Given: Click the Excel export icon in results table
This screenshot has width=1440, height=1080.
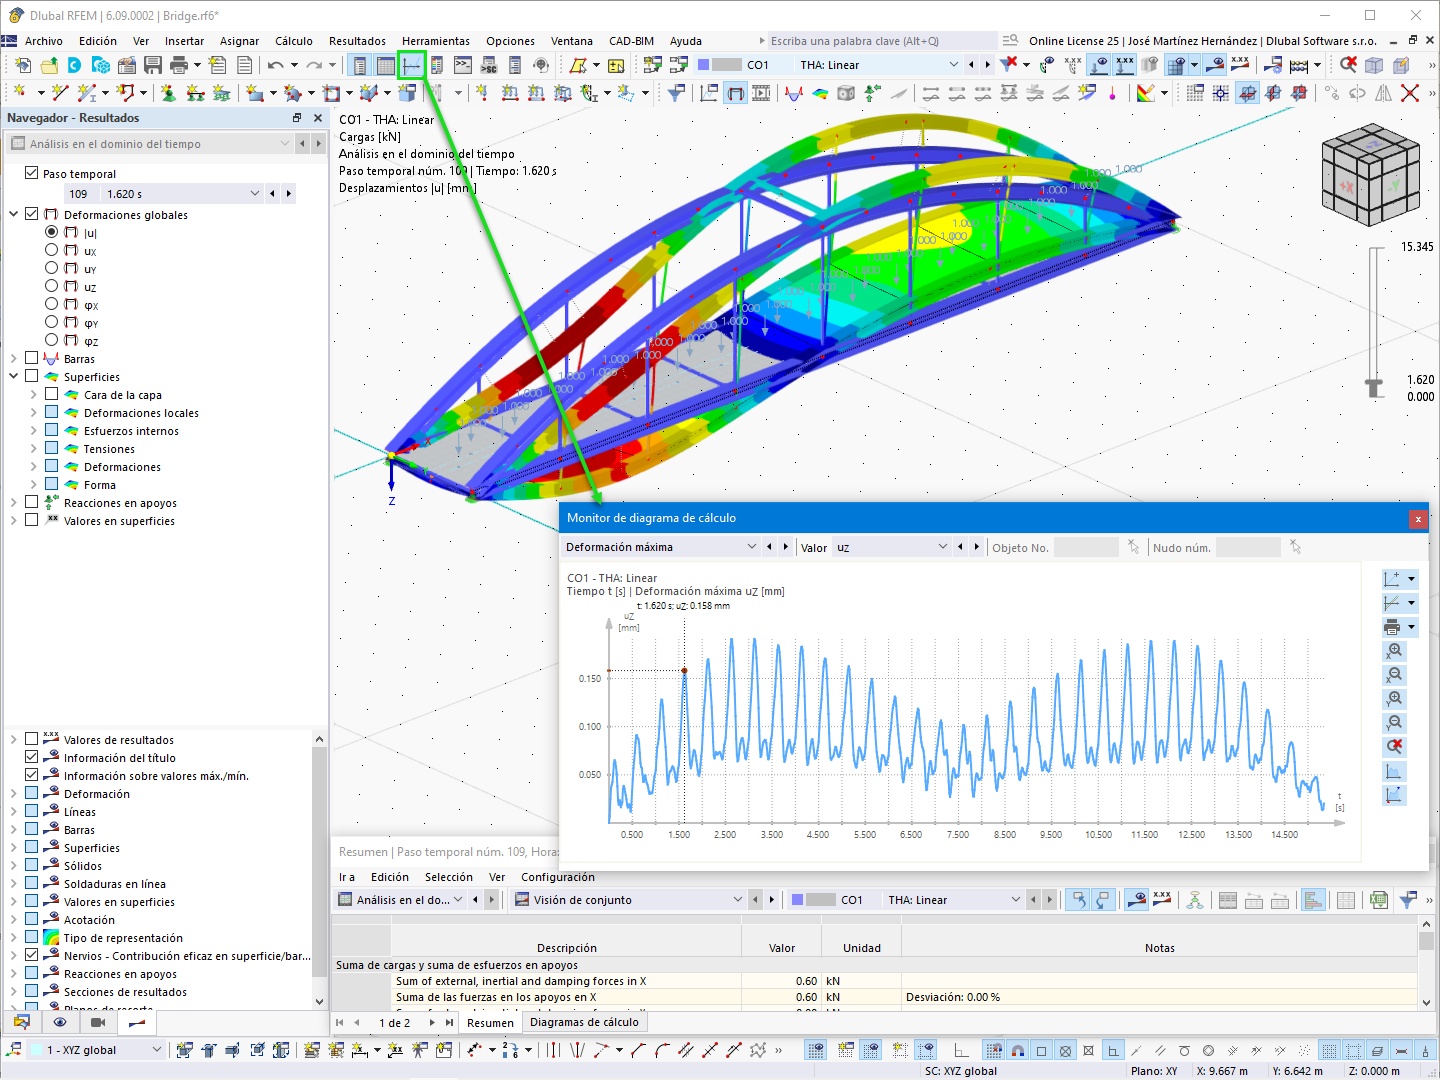Looking at the screenshot, I should click(1379, 900).
